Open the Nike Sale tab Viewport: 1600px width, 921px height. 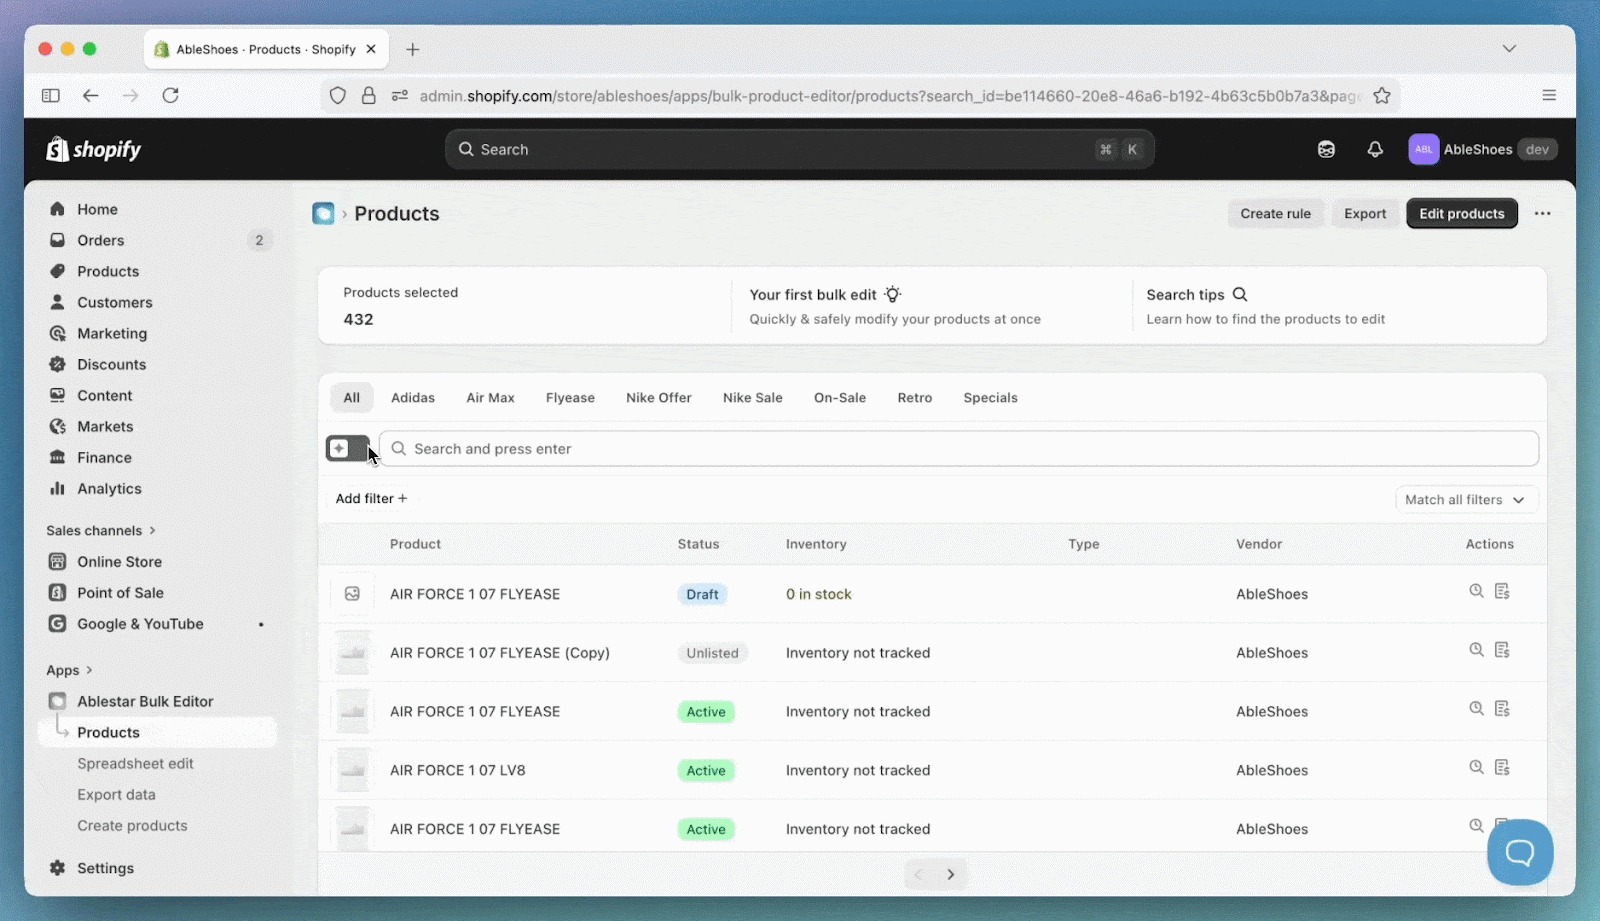pyautogui.click(x=753, y=397)
